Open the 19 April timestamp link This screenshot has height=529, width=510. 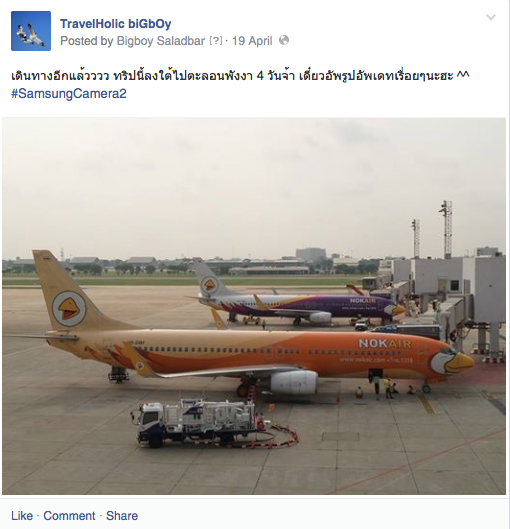(x=252, y=41)
